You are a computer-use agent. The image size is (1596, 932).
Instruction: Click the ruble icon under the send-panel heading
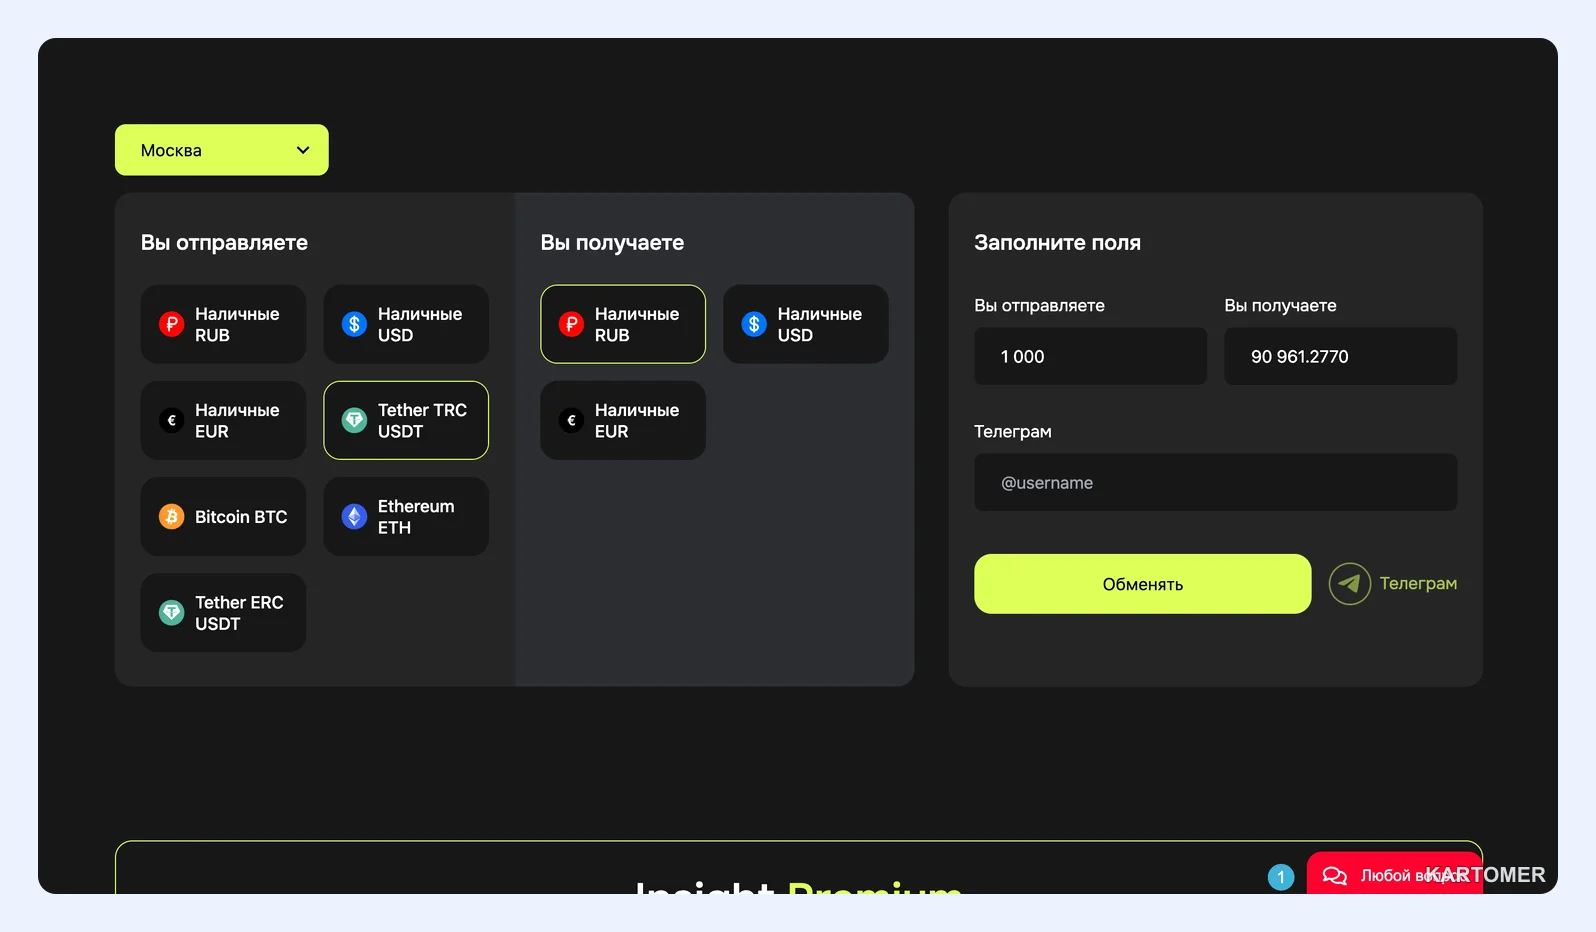(172, 324)
